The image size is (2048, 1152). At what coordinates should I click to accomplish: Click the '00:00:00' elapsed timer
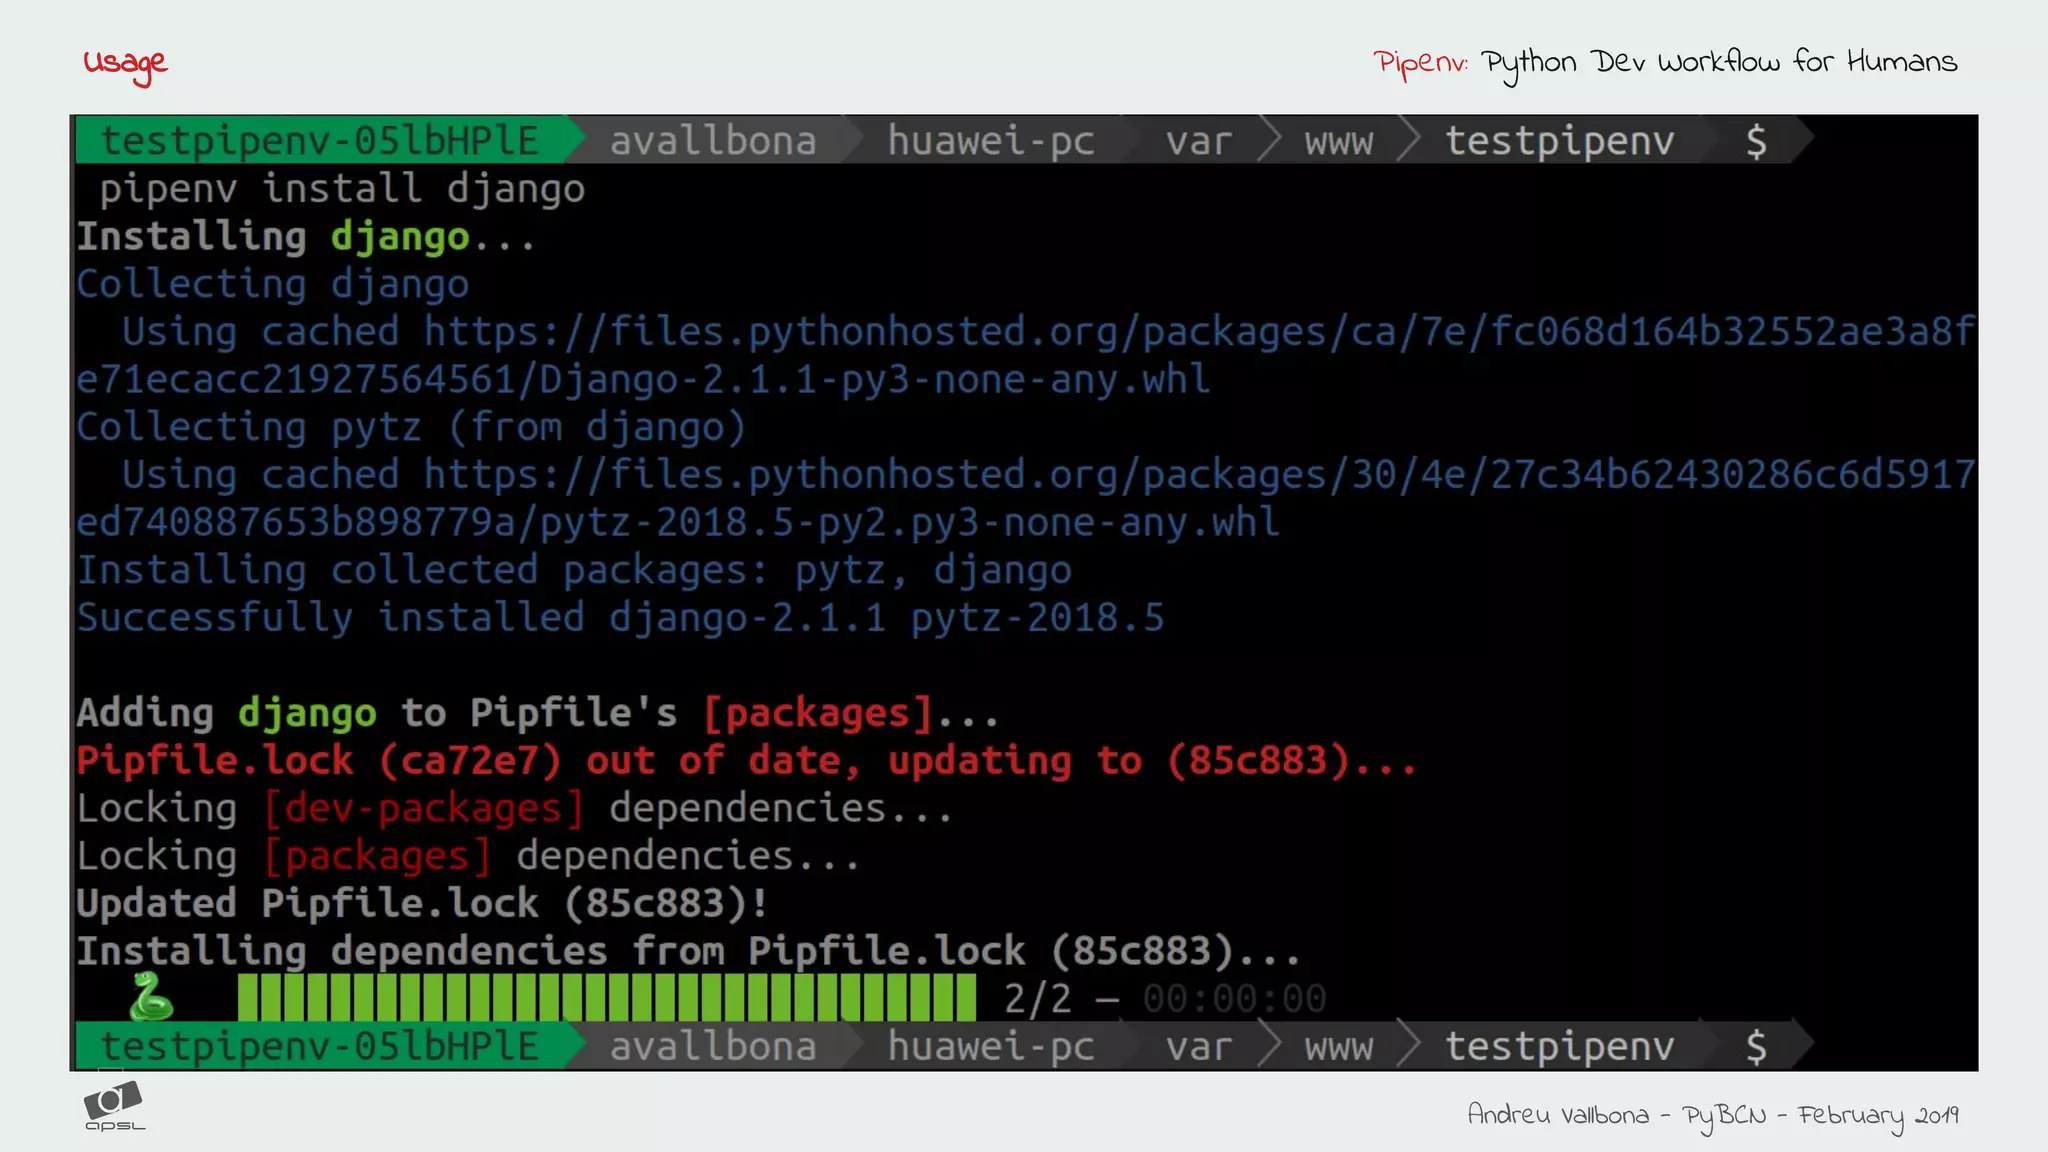(1235, 999)
